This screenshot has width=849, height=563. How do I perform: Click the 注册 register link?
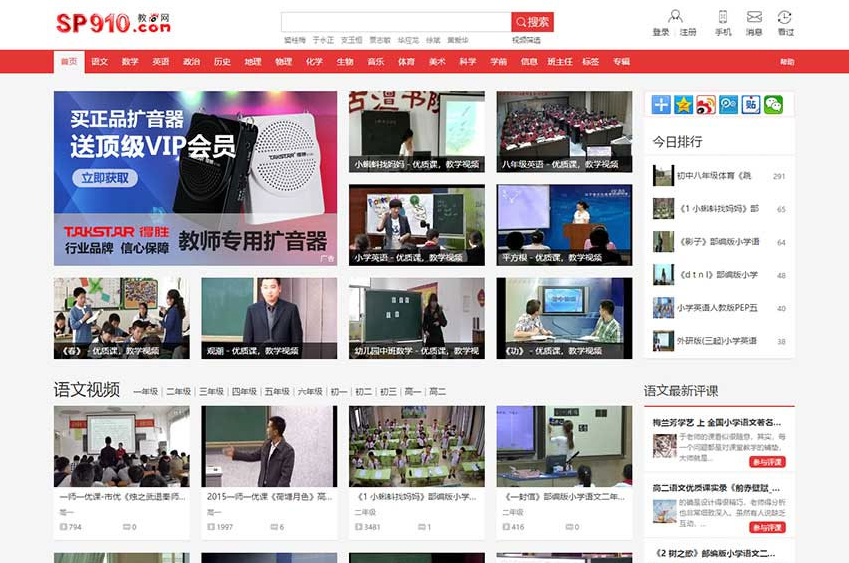688,33
